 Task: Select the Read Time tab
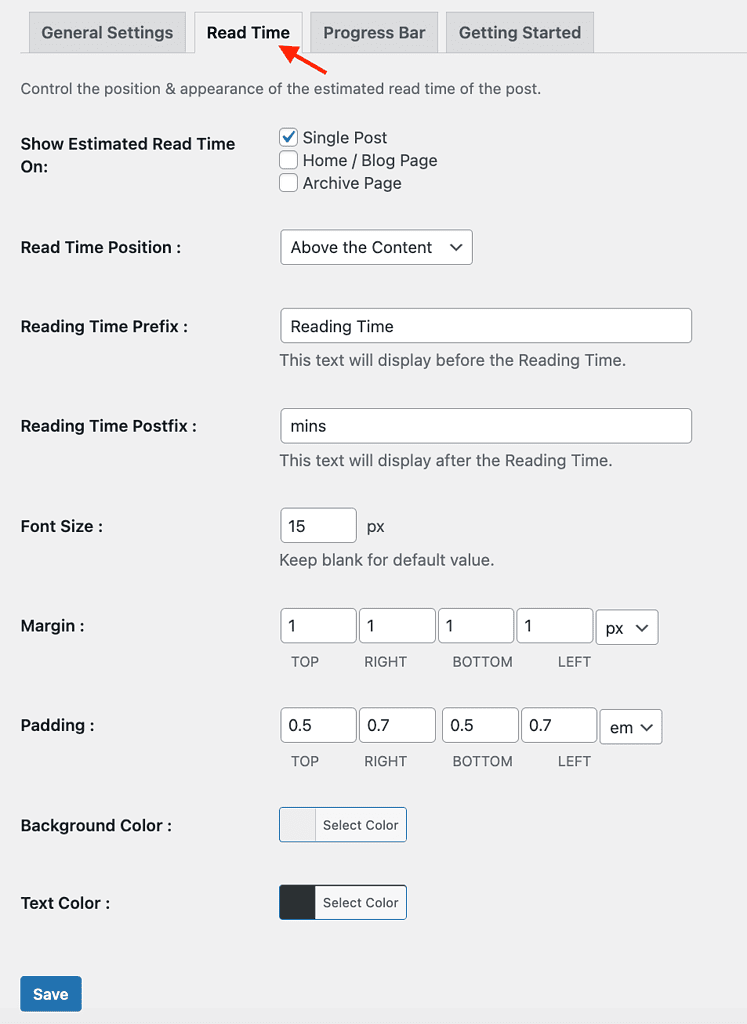point(248,31)
